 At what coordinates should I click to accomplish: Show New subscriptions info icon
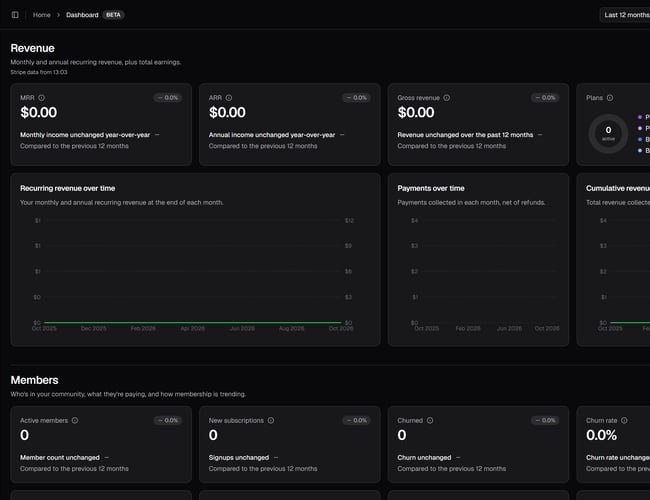tap(271, 420)
